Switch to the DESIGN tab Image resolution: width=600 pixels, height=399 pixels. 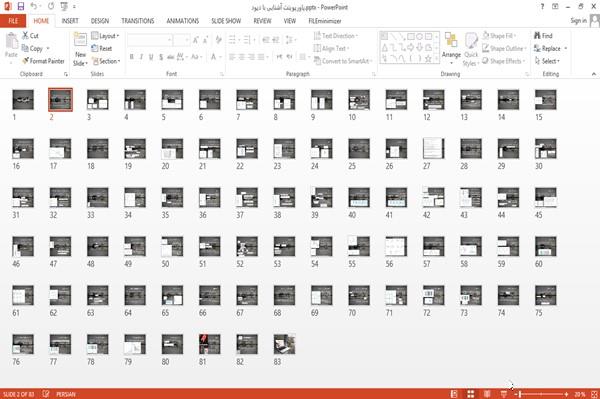(100, 21)
